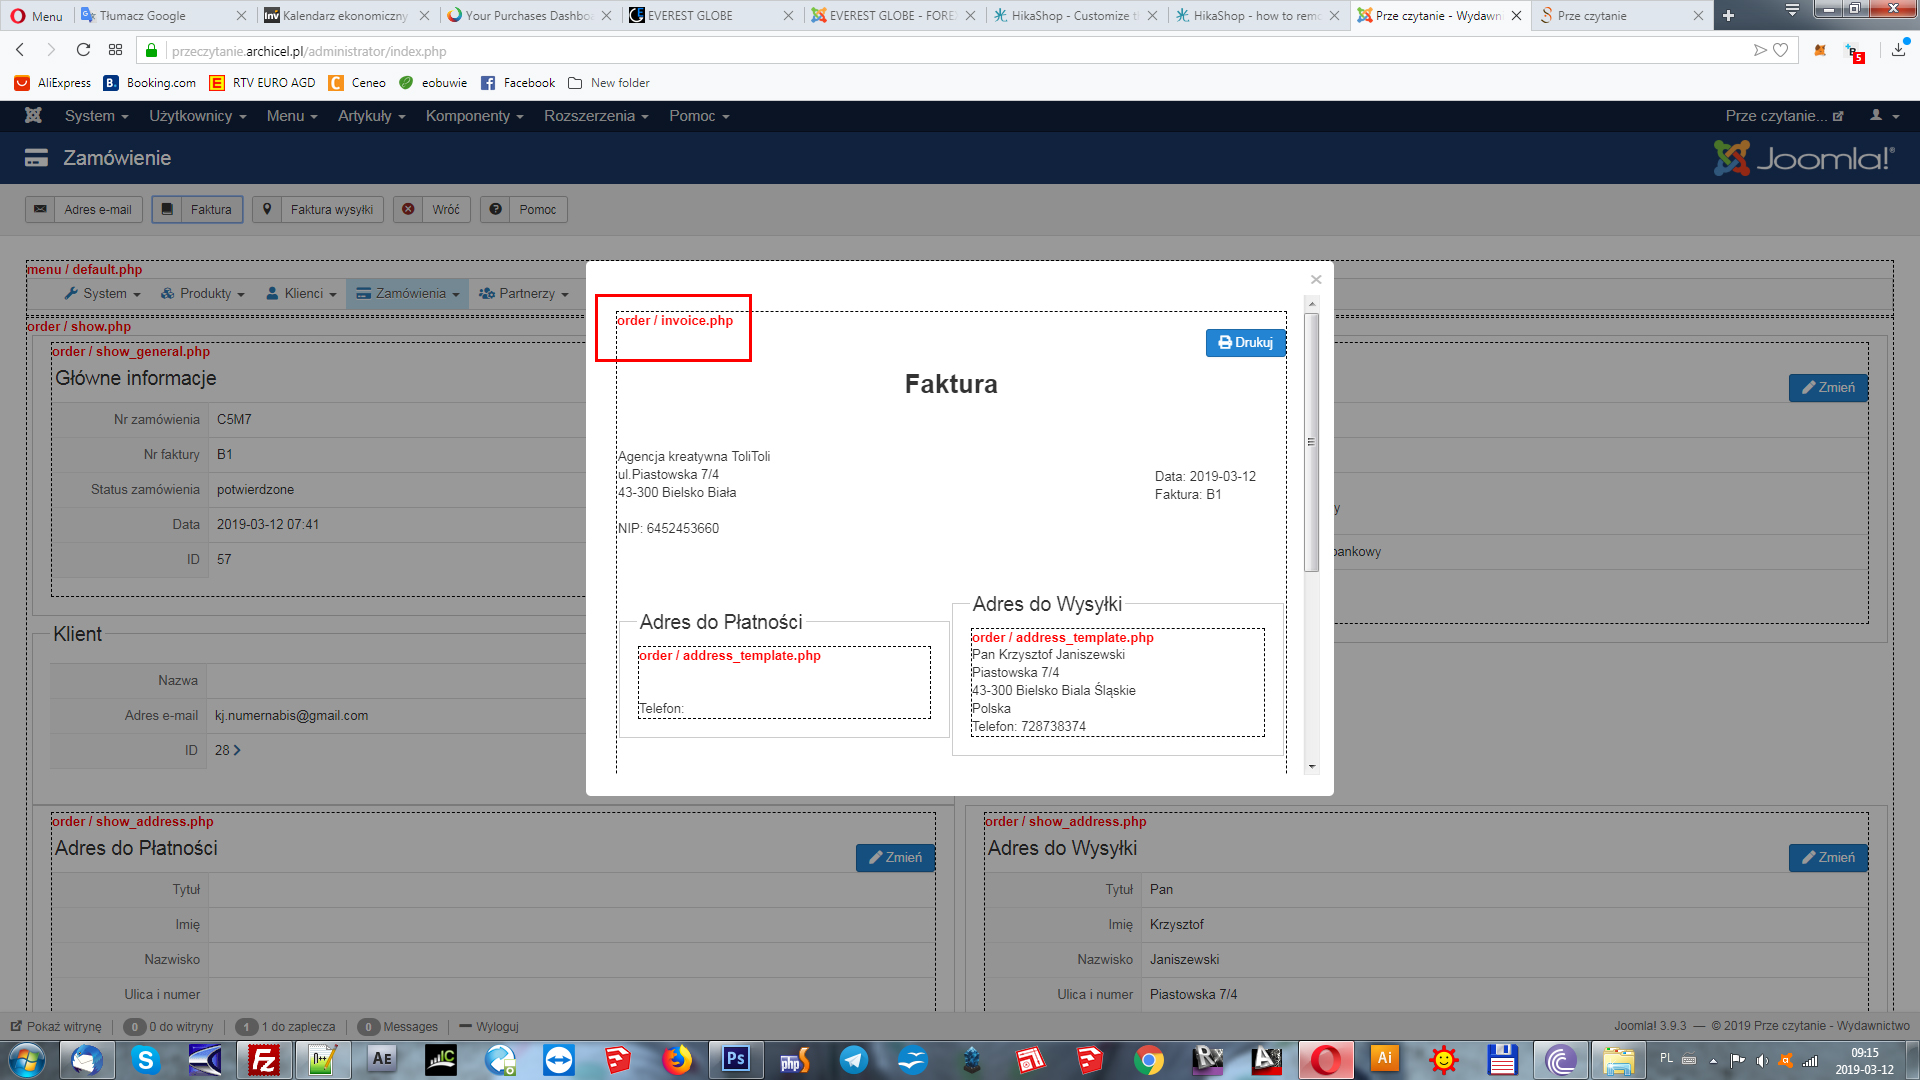The image size is (1920, 1080).
Task: Open the Artykuły menu
Action: click(x=371, y=116)
